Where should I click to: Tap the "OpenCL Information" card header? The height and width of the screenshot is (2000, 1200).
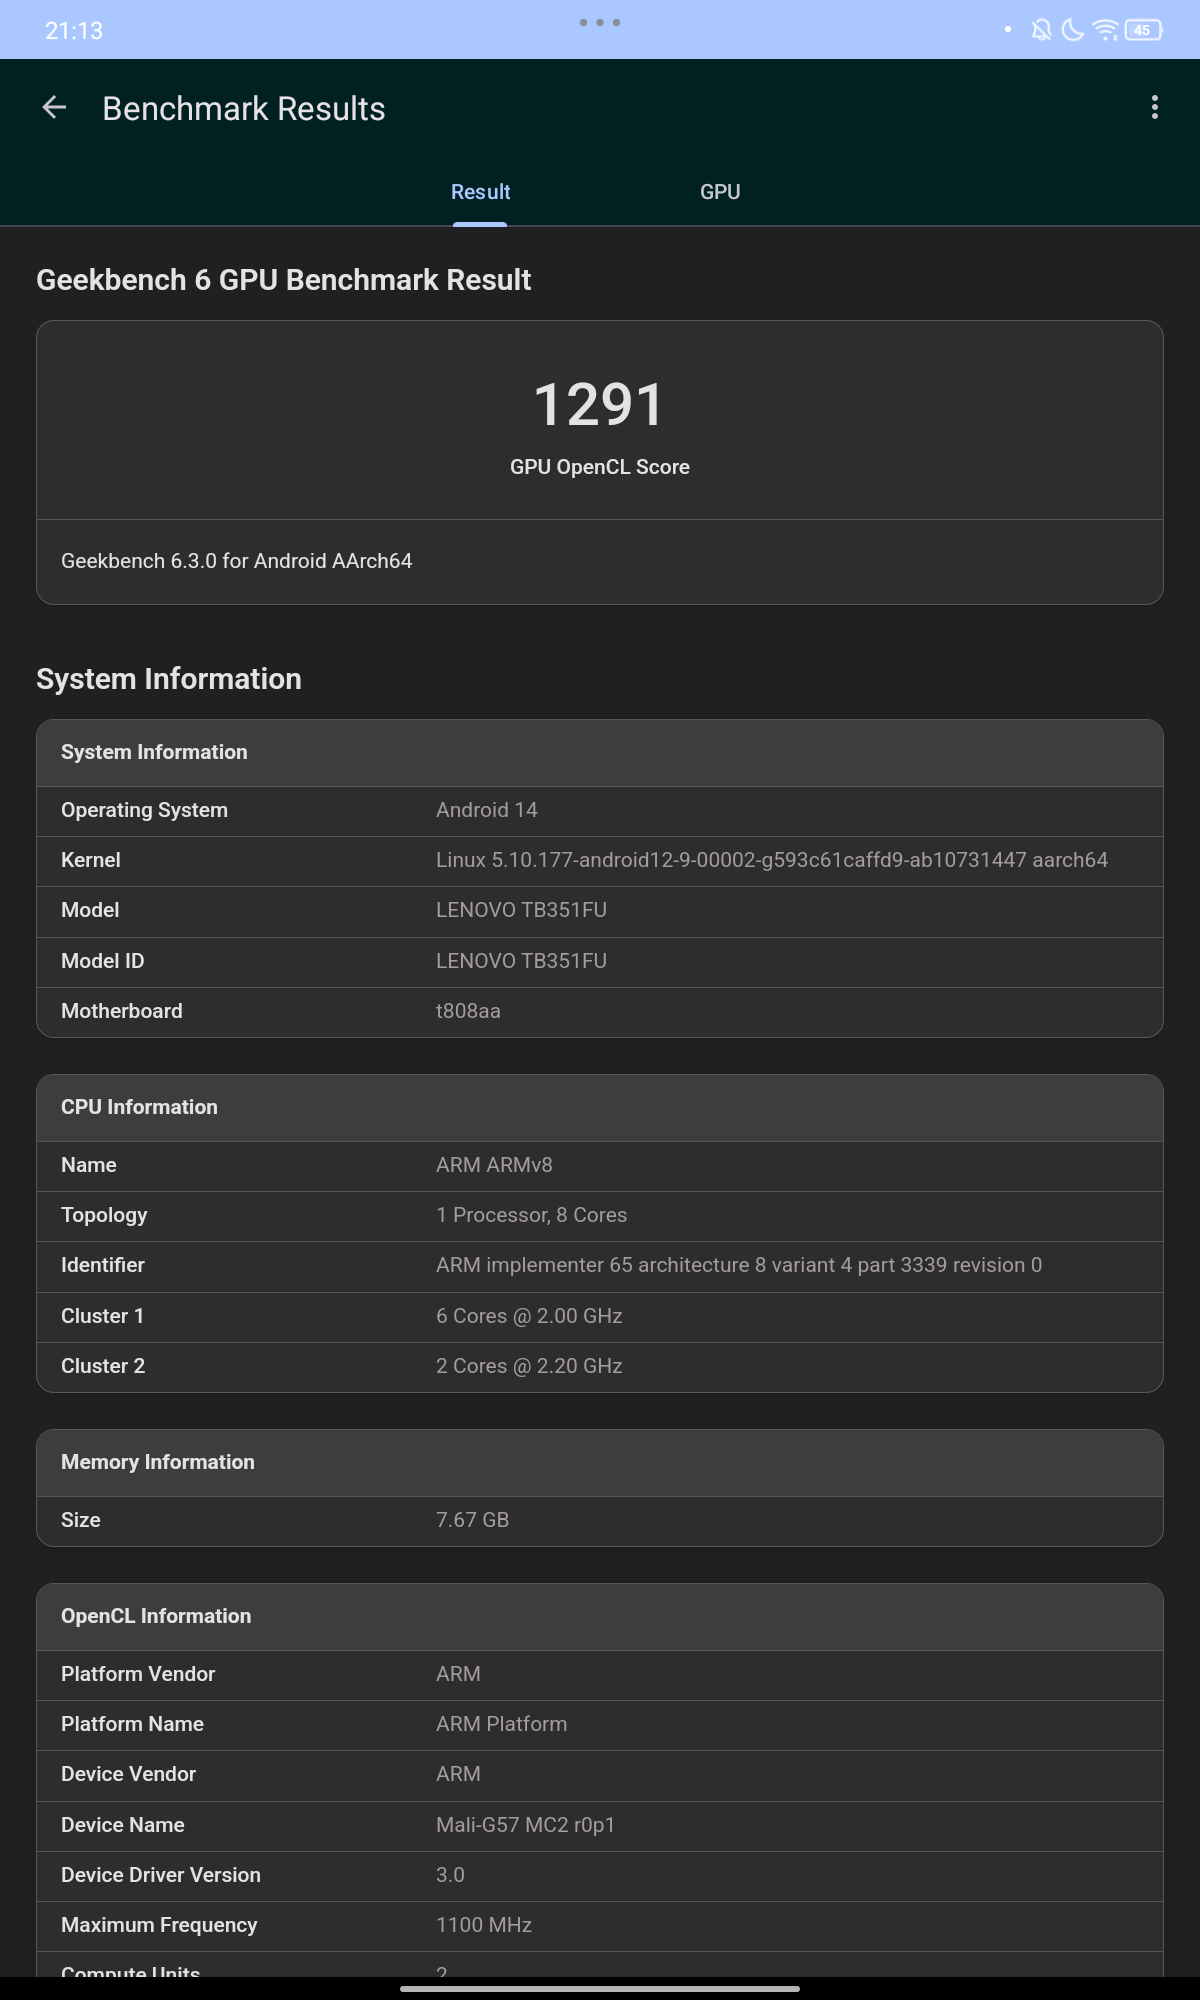(x=600, y=1617)
